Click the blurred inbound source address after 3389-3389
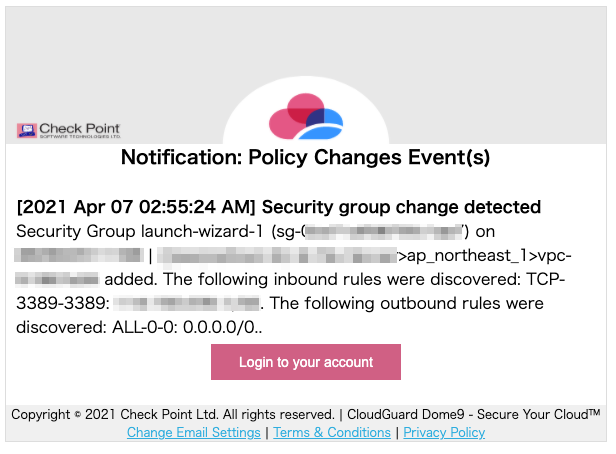The image size is (616, 454). [187, 304]
